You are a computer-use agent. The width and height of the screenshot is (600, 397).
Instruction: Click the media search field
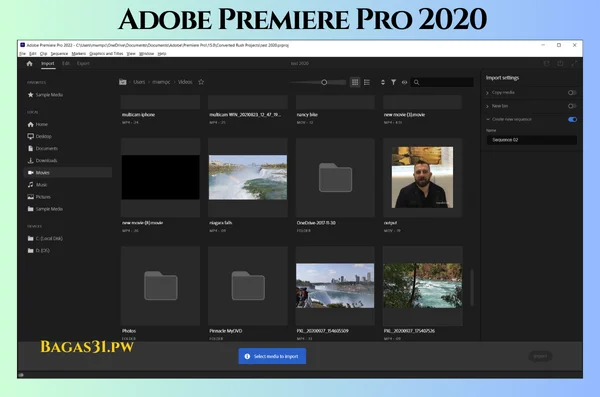(x=442, y=82)
